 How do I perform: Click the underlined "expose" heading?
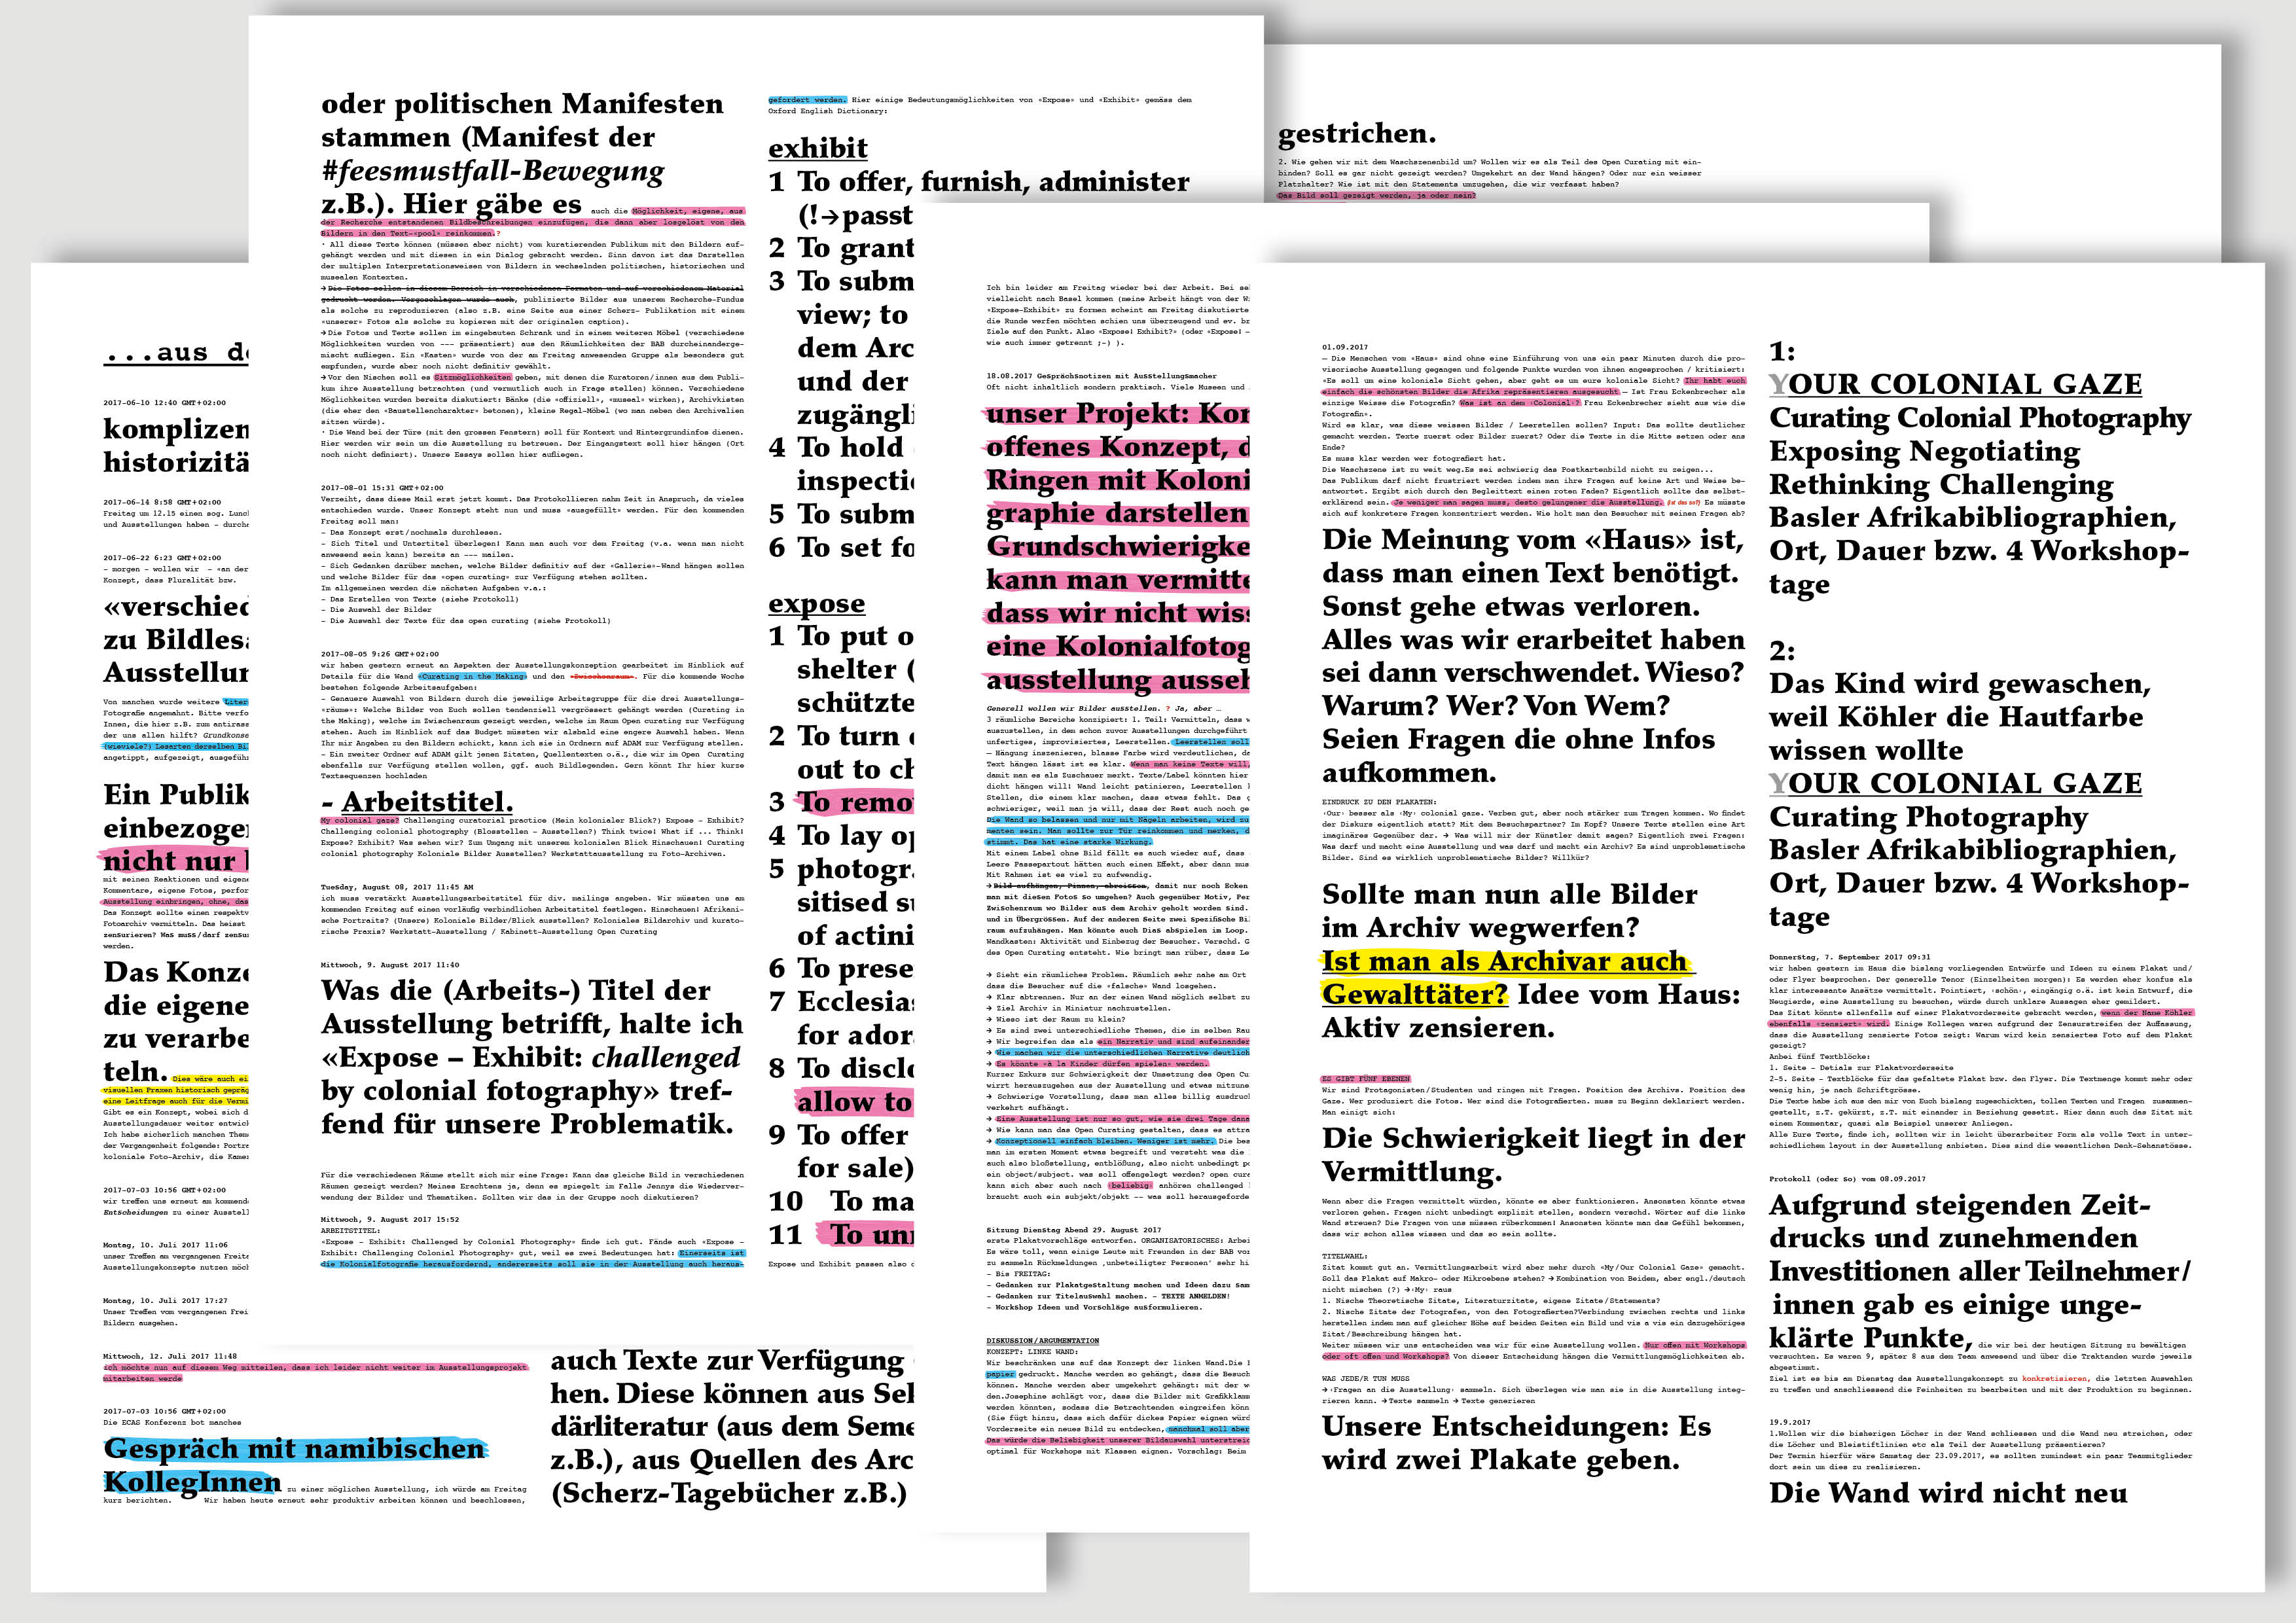click(x=816, y=604)
